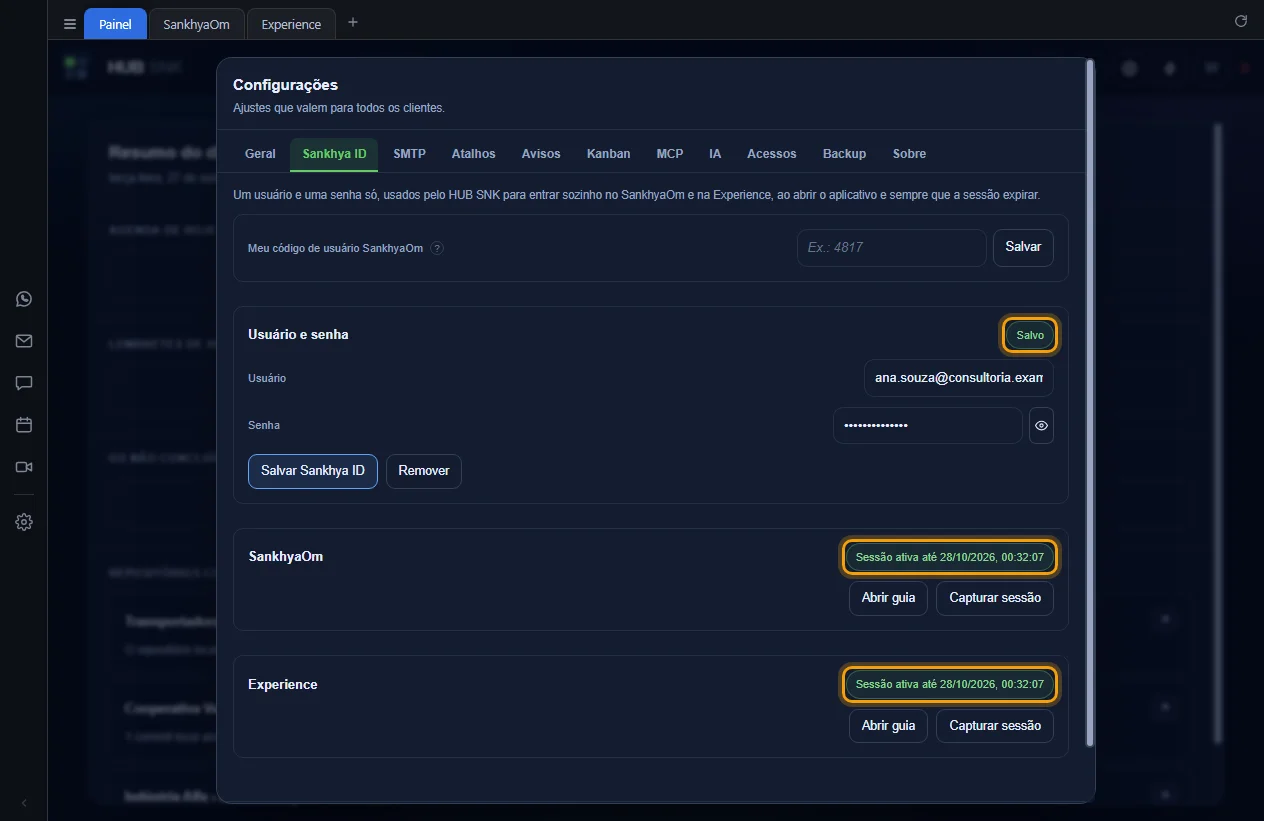Collapse the sidebar with the bottom chevron
This screenshot has width=1264, height=821.
24,803
